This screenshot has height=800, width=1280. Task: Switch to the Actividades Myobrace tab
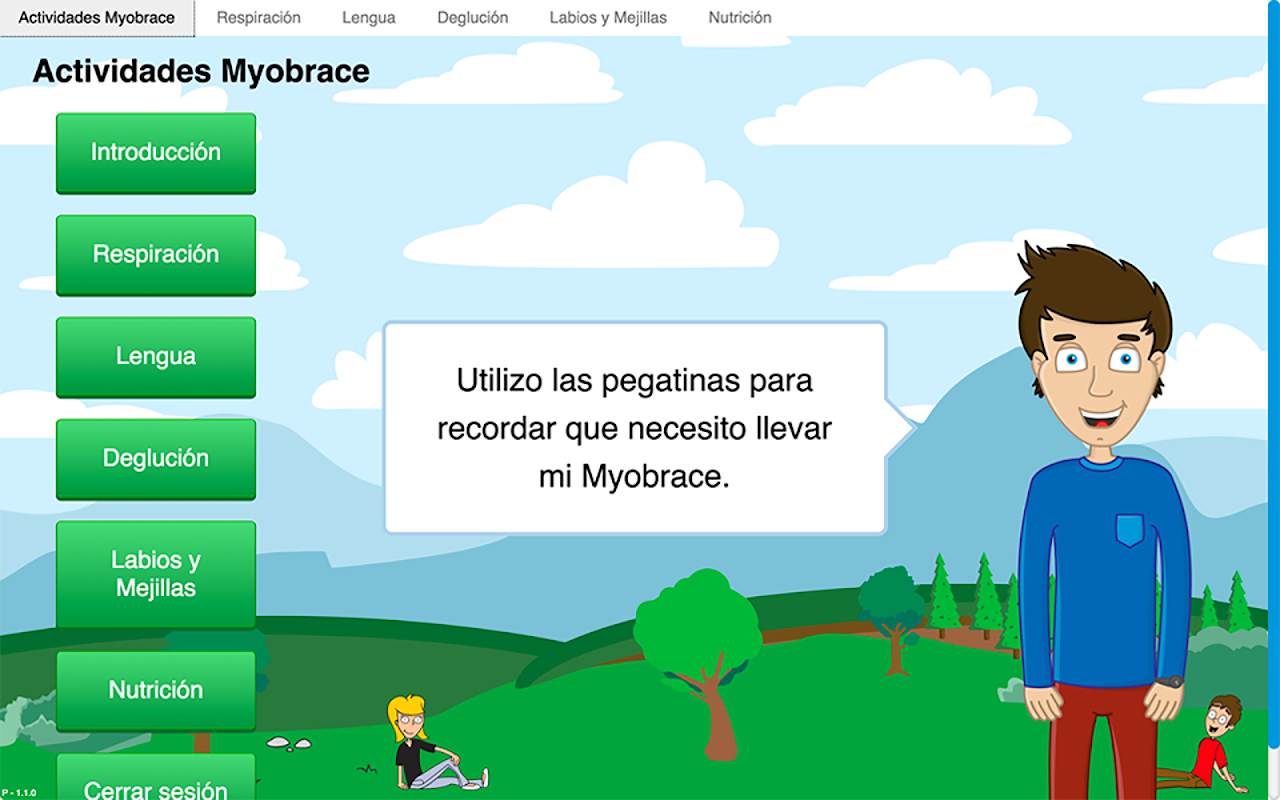[97, 18]
